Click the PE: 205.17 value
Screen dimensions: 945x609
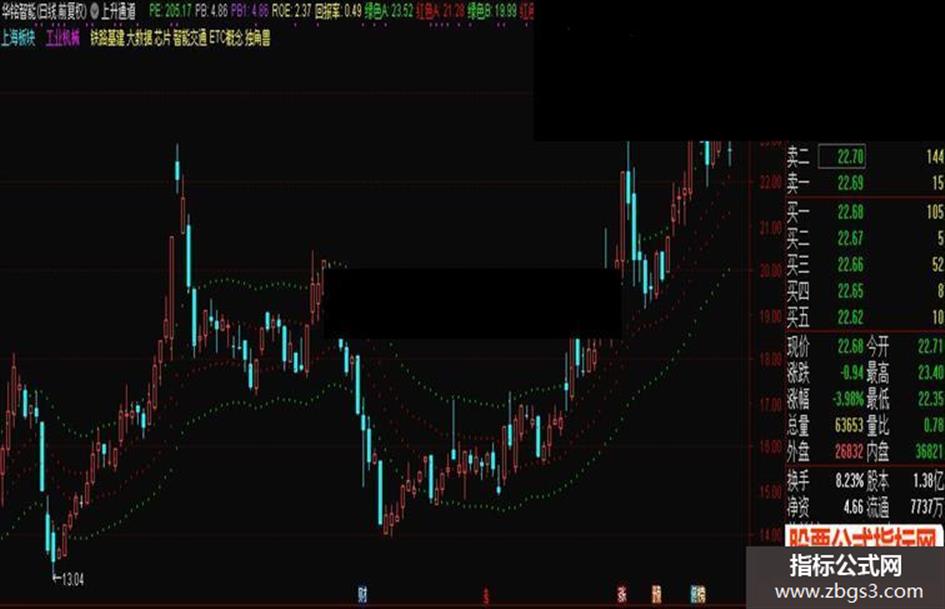pyautogui.click(x=170, y=11)
